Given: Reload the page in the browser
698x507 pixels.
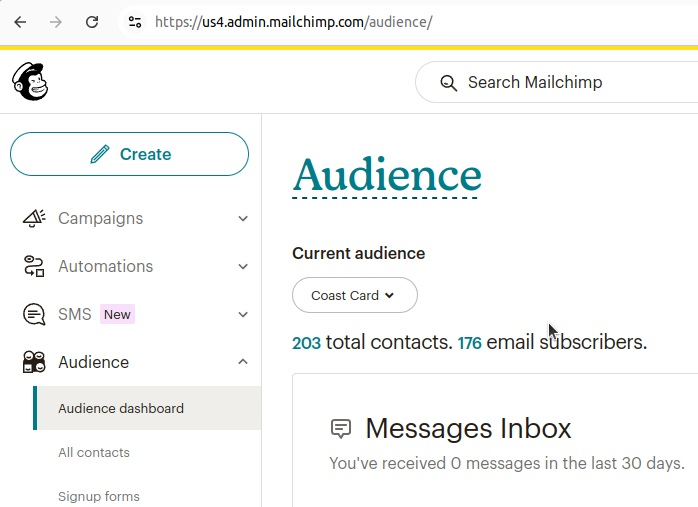Looking at the screenshot, I should [92, 21].
